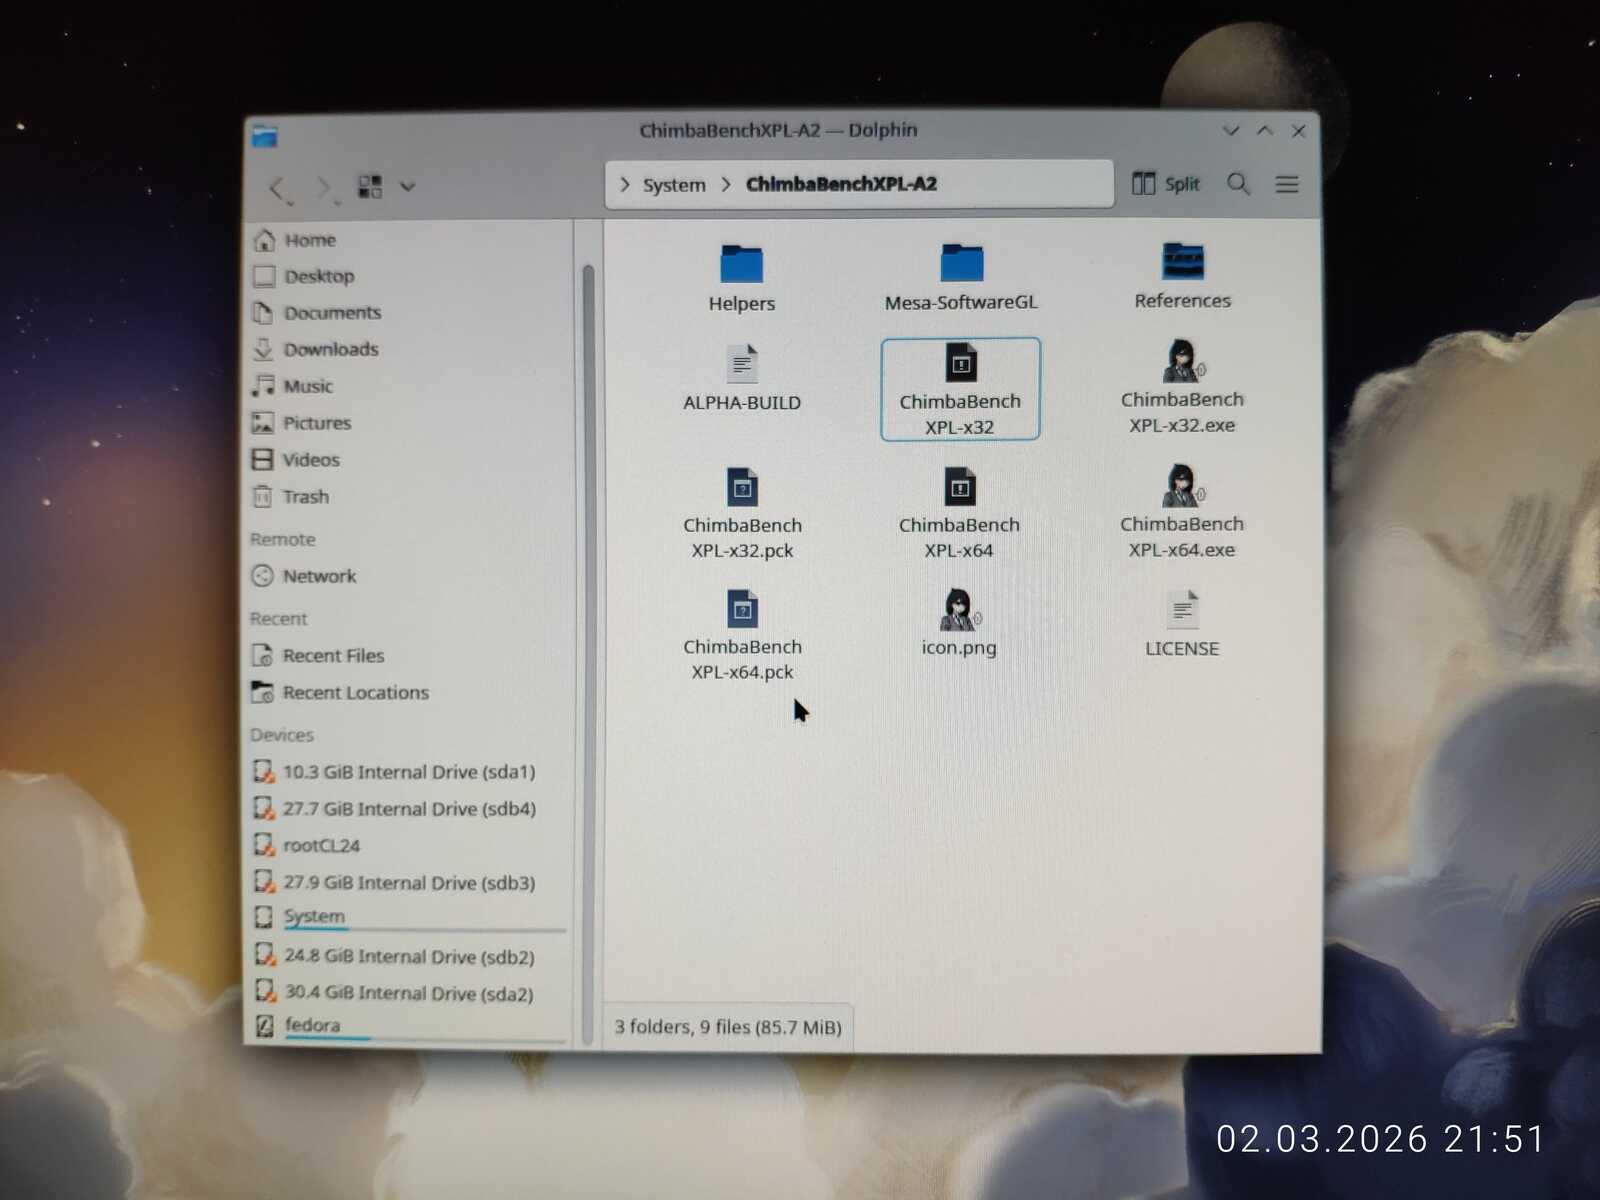Select the System device entry
Screen dimensions: 1600x1200
(x=410, y=917)
